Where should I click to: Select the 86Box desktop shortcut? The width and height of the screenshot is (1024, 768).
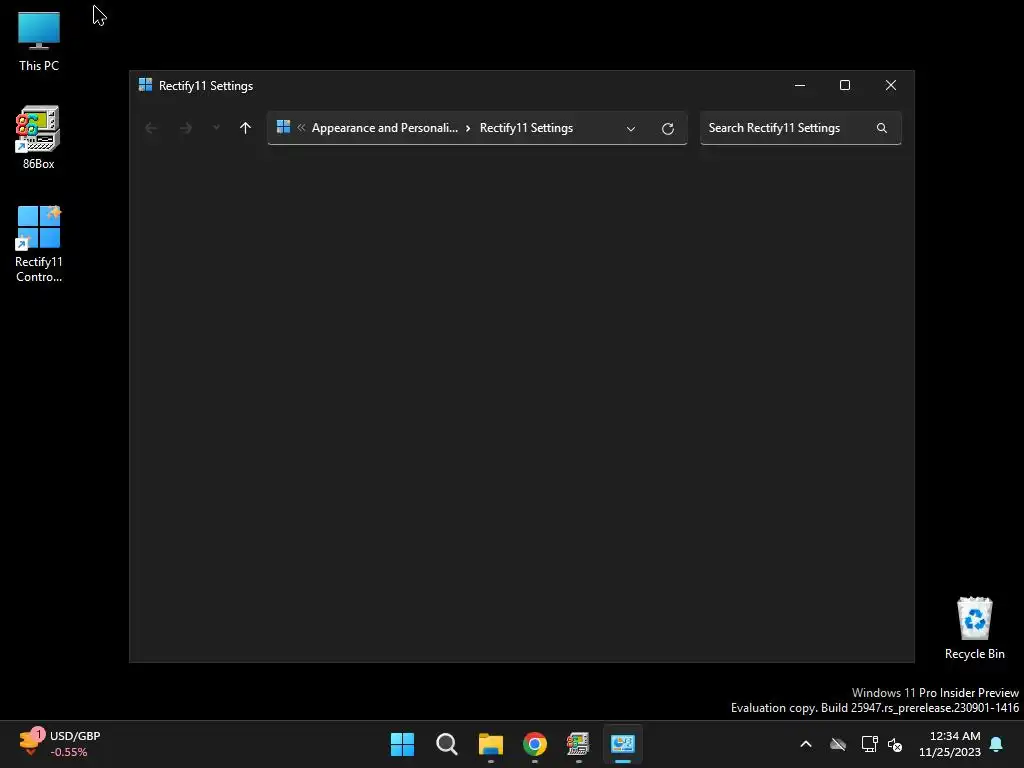coord(39,138)
